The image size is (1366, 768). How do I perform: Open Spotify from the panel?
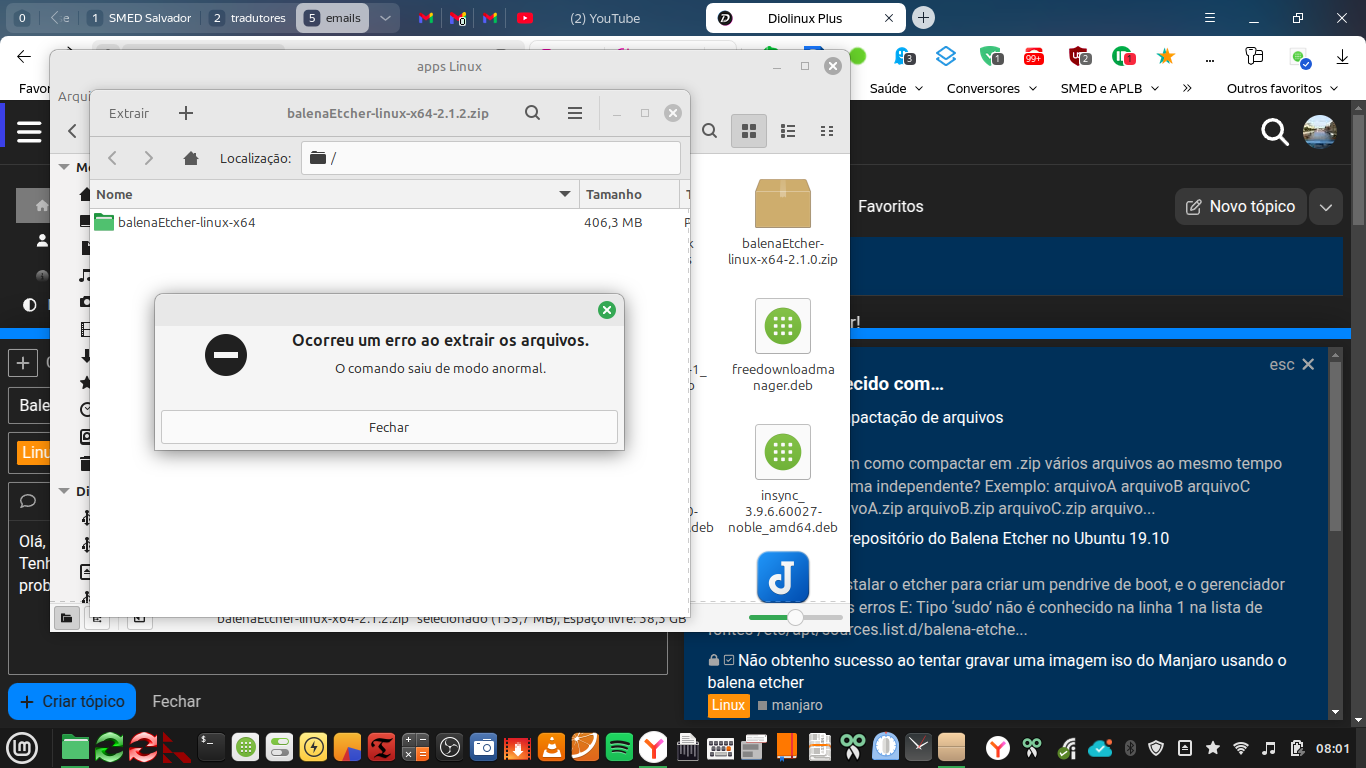pos(619,746)
